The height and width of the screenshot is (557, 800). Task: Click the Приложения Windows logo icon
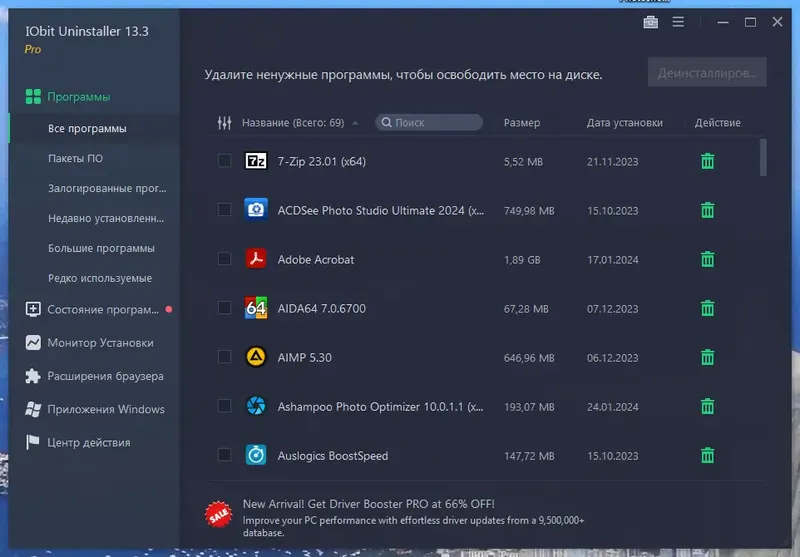point(33,409)
